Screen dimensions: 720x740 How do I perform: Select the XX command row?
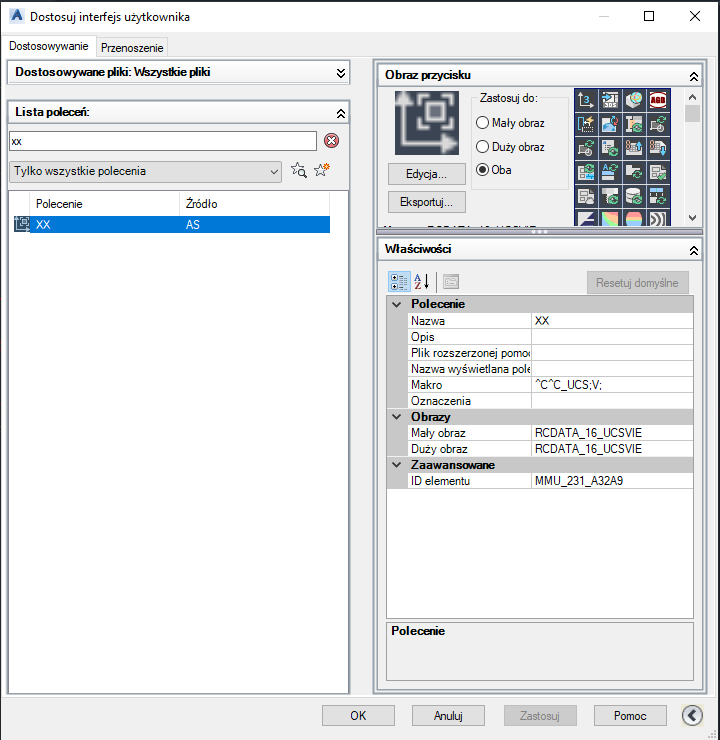[172, 225]
